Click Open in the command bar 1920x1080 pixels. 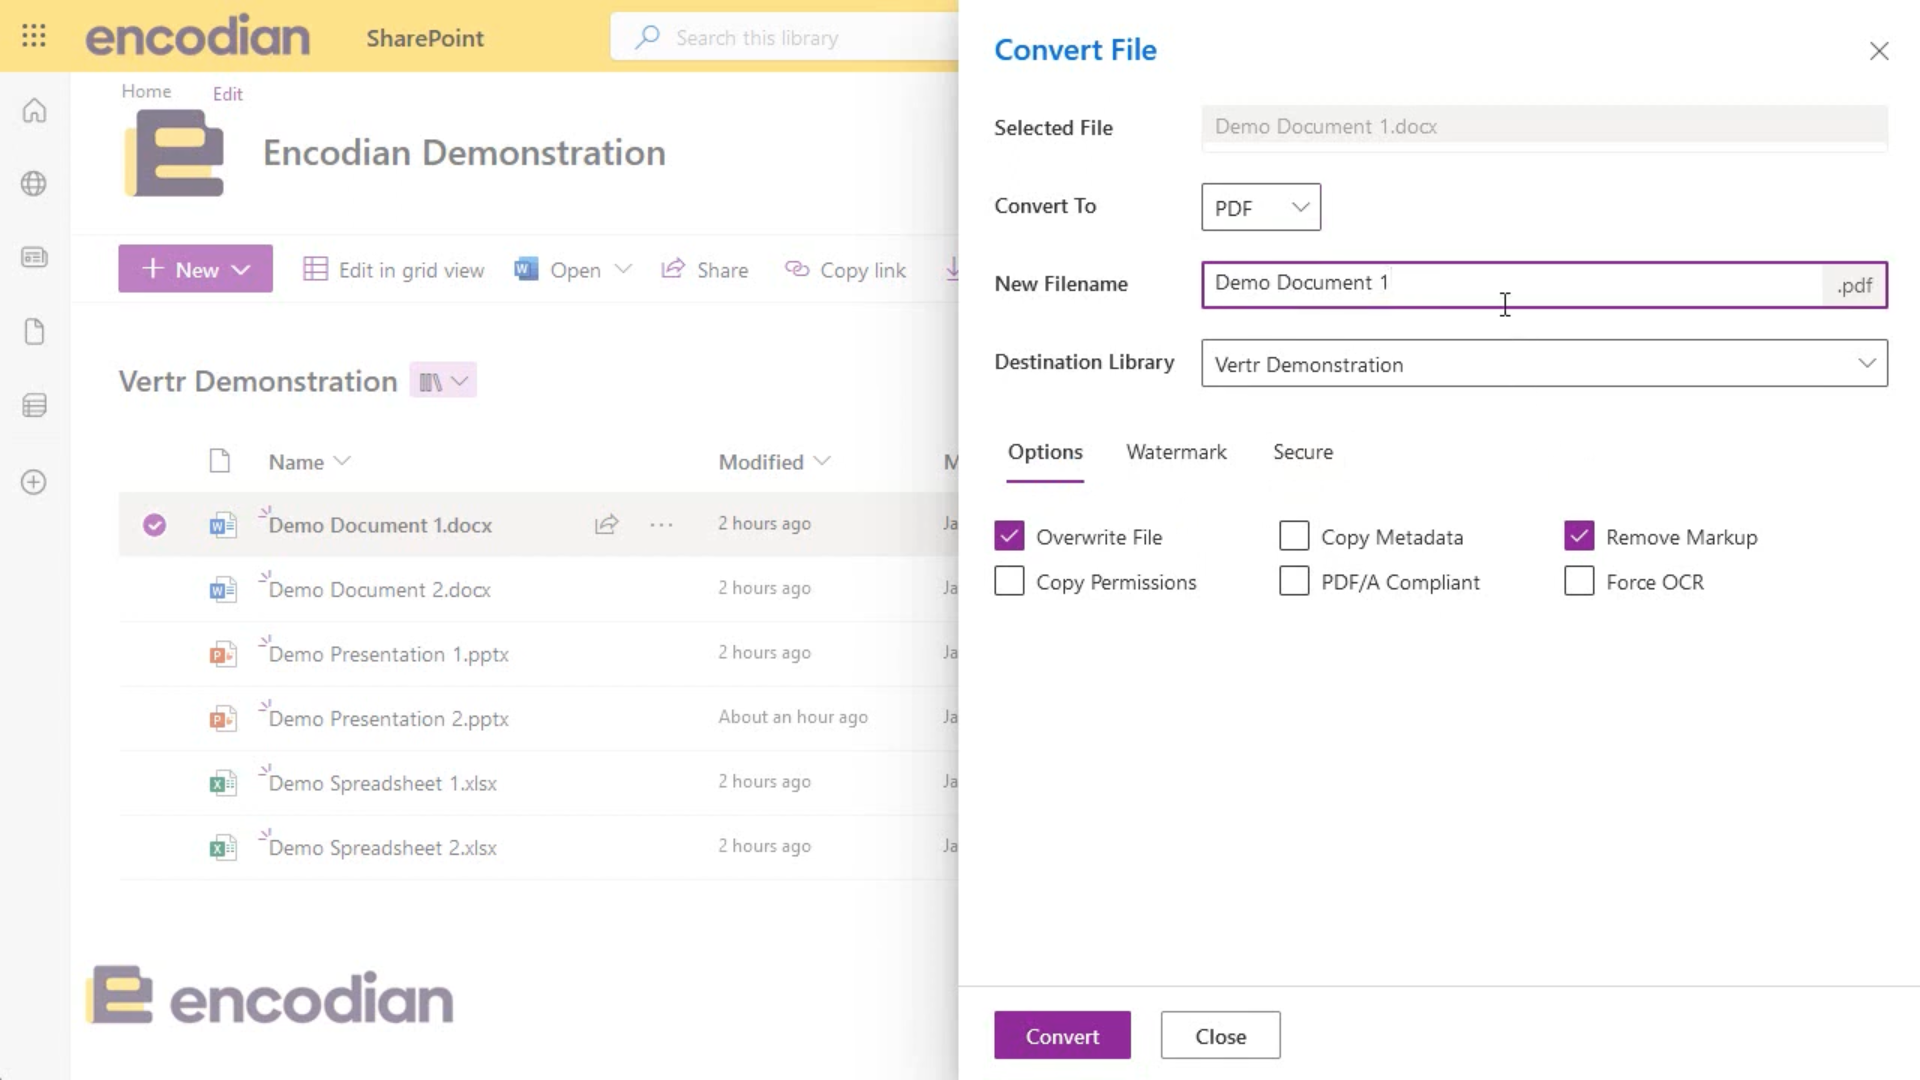(x=558, y=270)
